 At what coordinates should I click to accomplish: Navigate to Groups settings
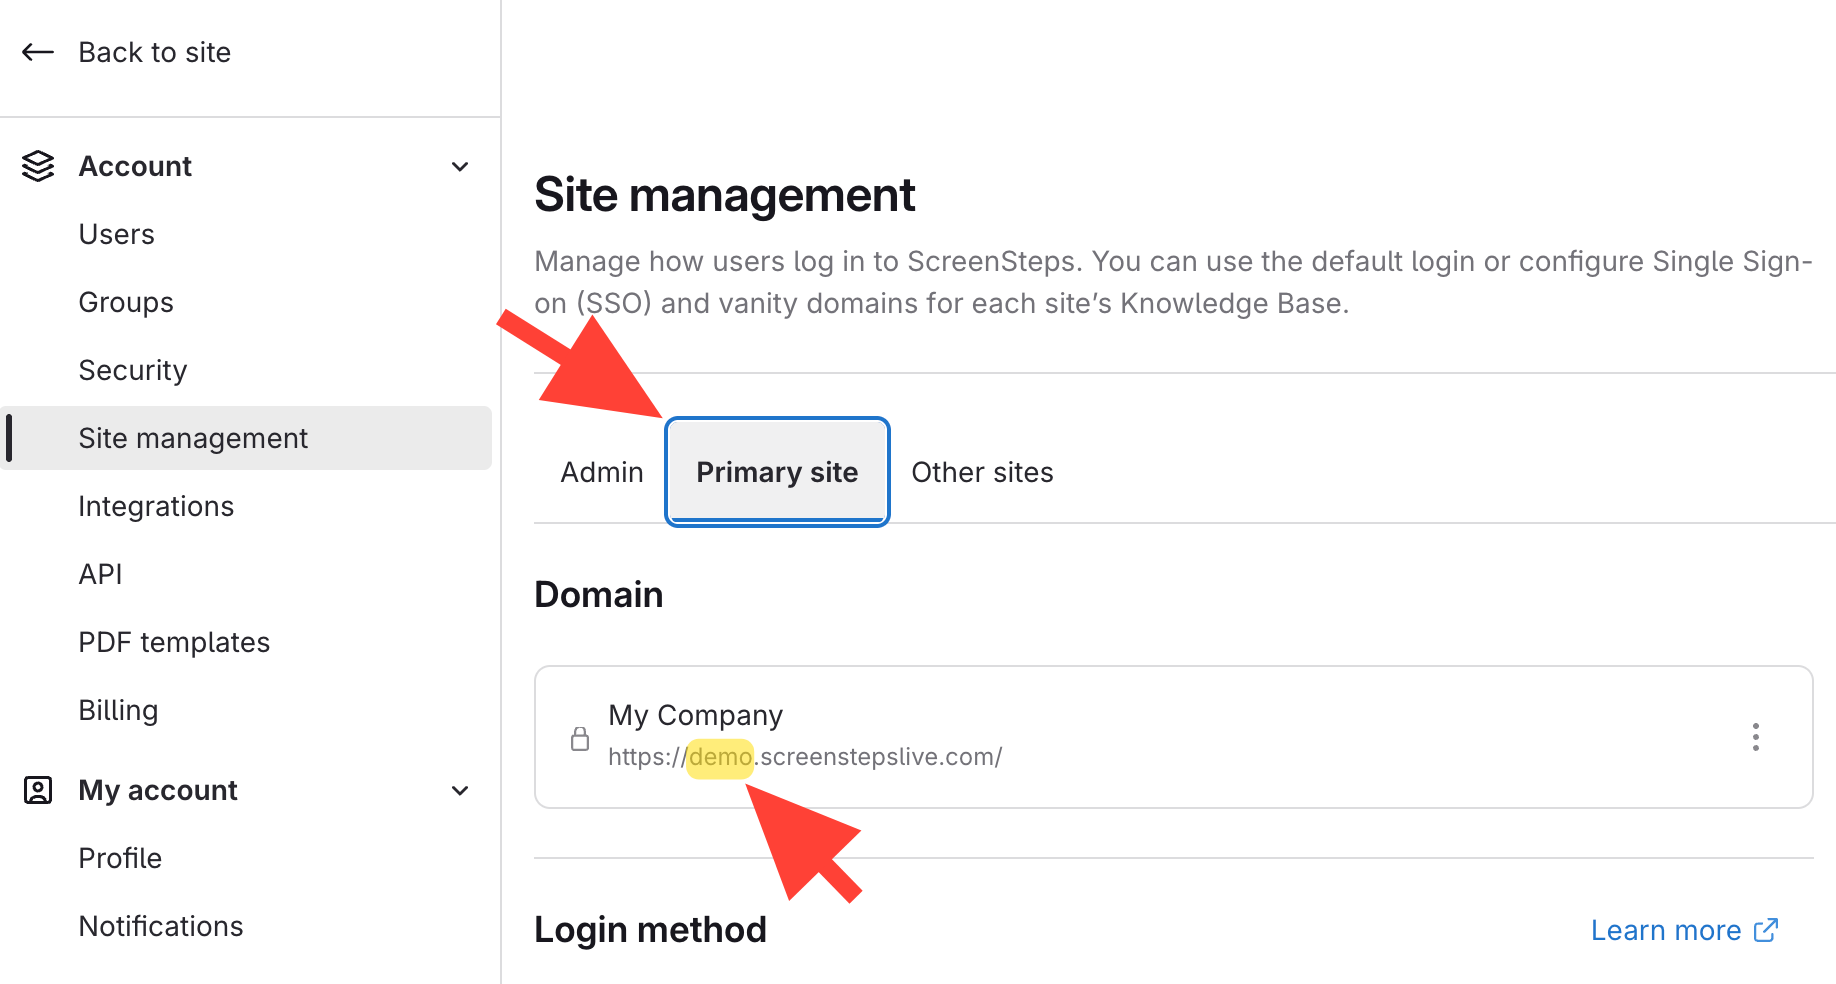[x=126, y=302]
